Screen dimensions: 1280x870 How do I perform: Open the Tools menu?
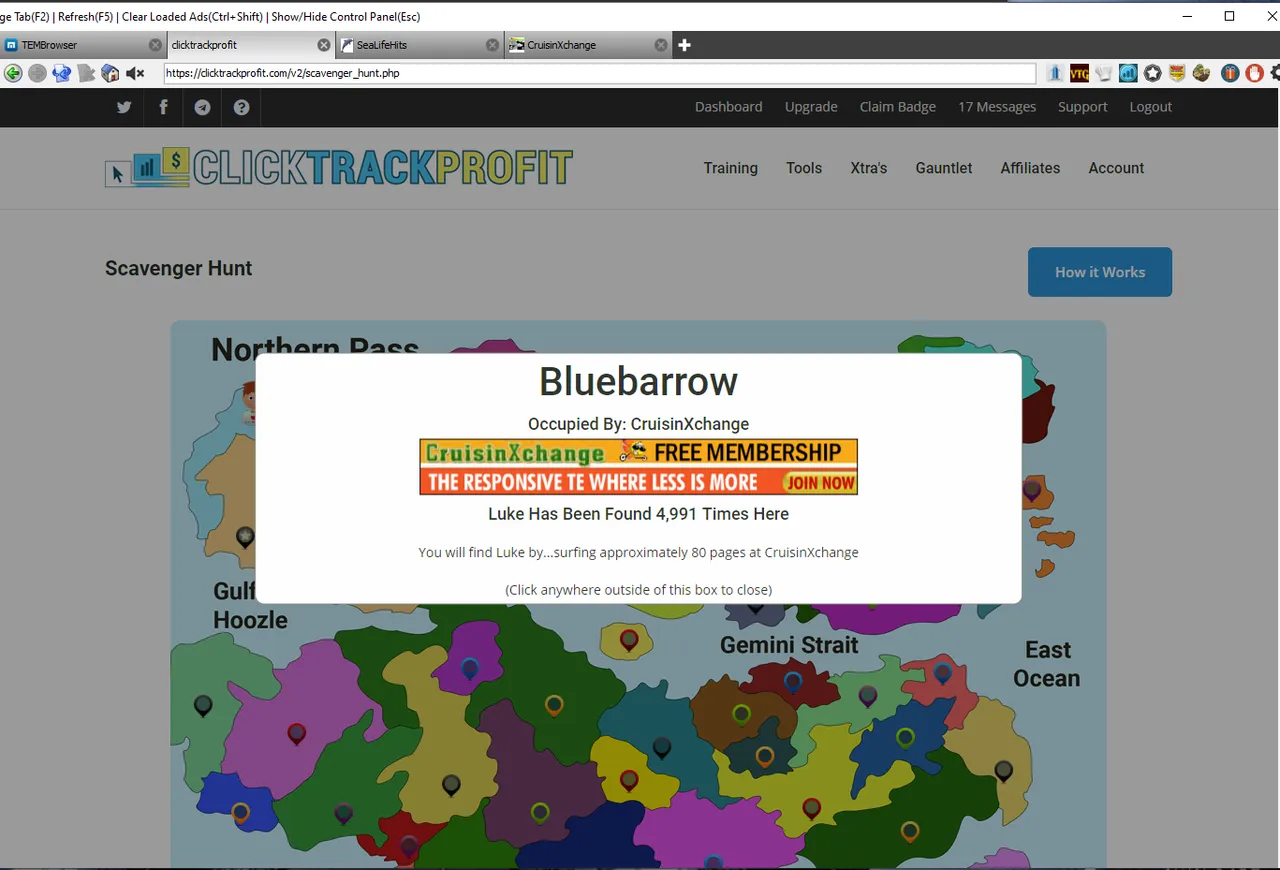(x=804, y=168)
